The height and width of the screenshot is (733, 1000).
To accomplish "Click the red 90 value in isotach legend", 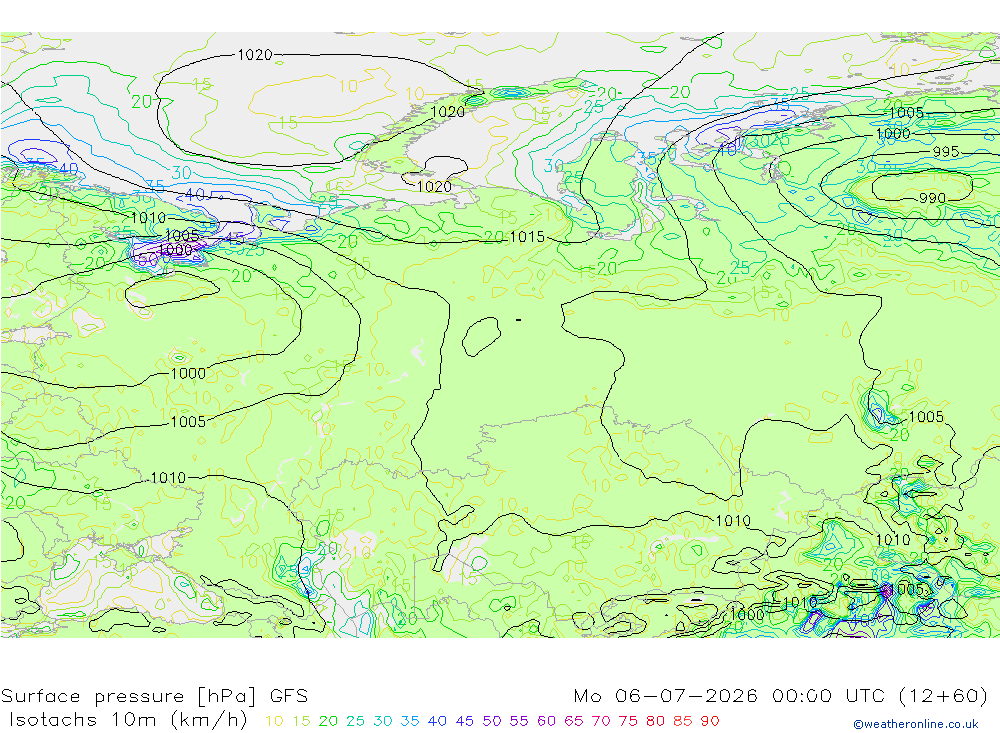I will (x=710, y=721).
